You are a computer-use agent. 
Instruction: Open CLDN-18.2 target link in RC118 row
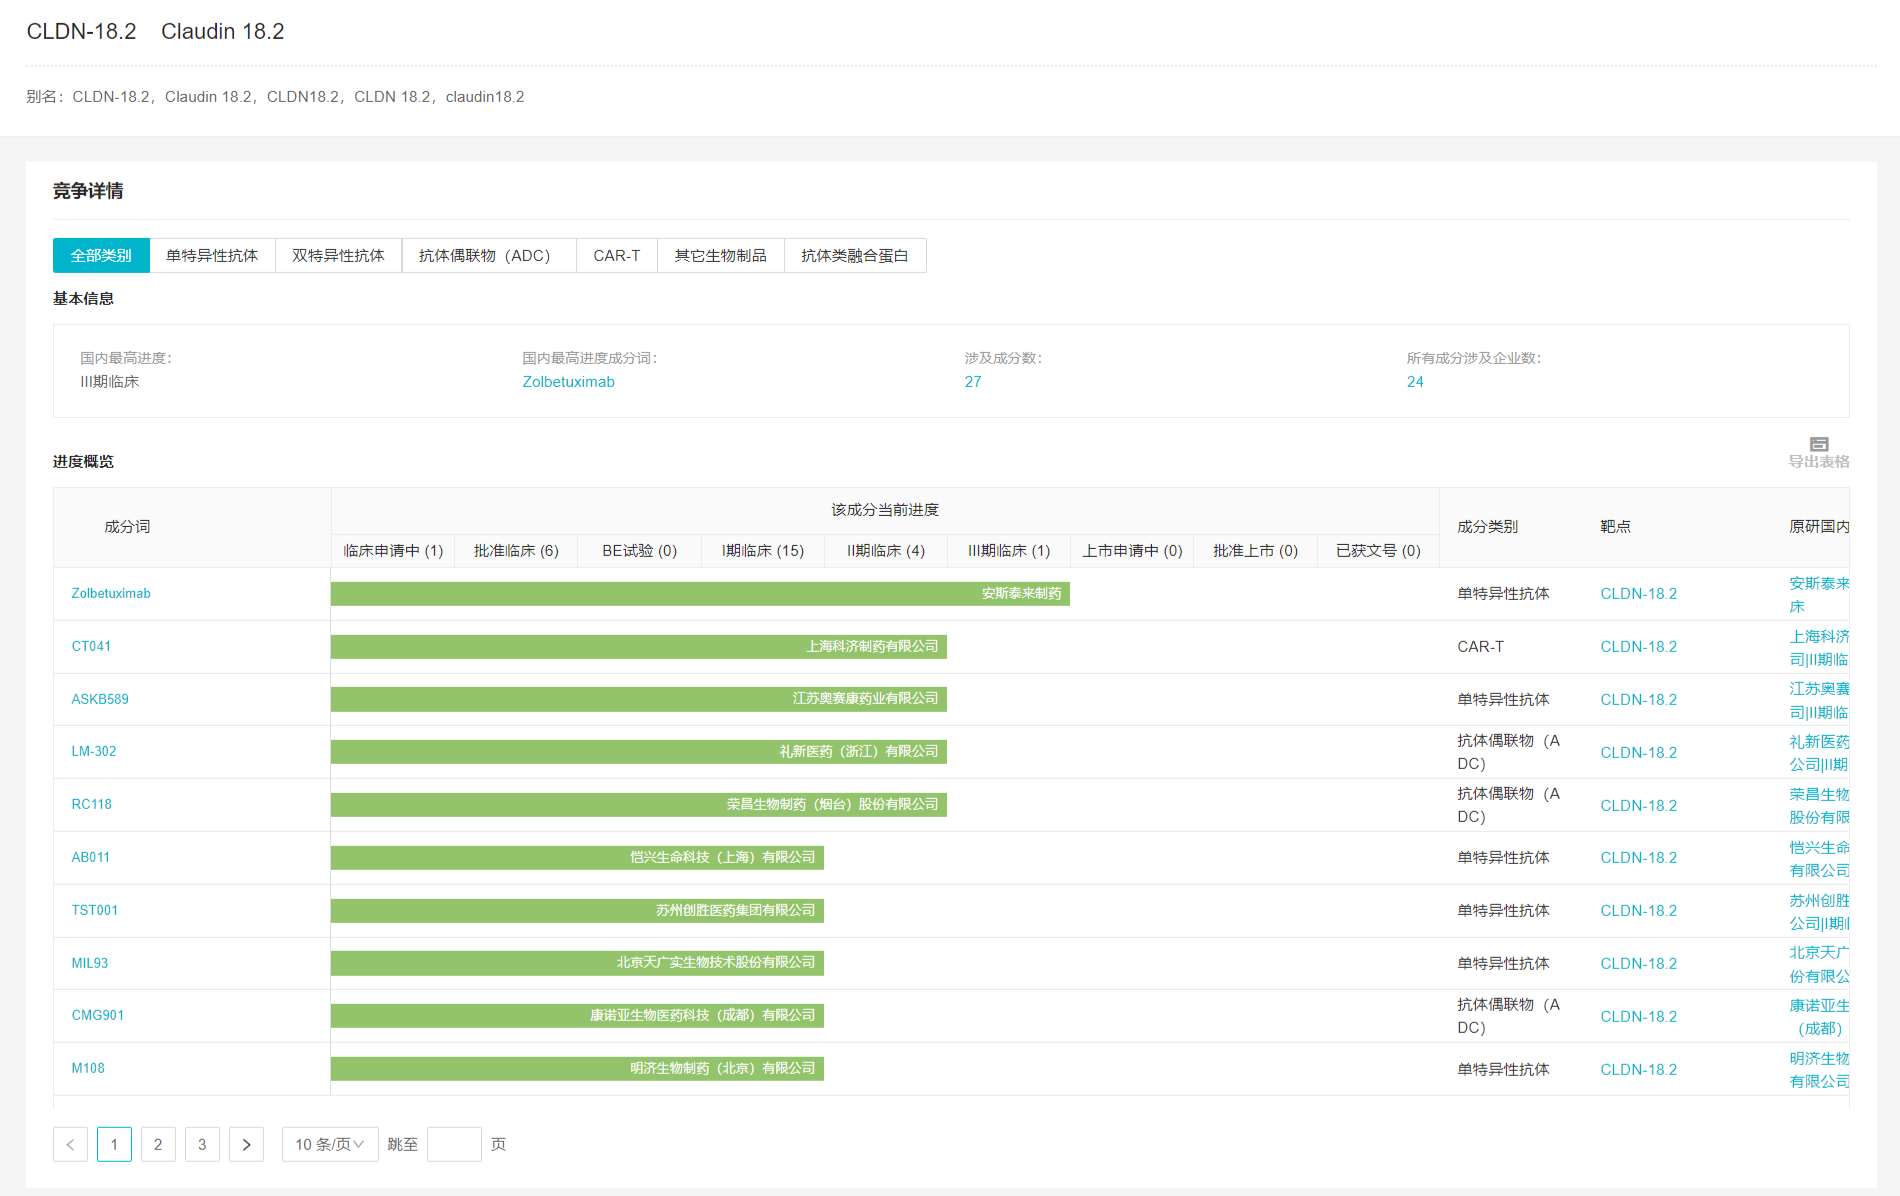(1638, 805)
